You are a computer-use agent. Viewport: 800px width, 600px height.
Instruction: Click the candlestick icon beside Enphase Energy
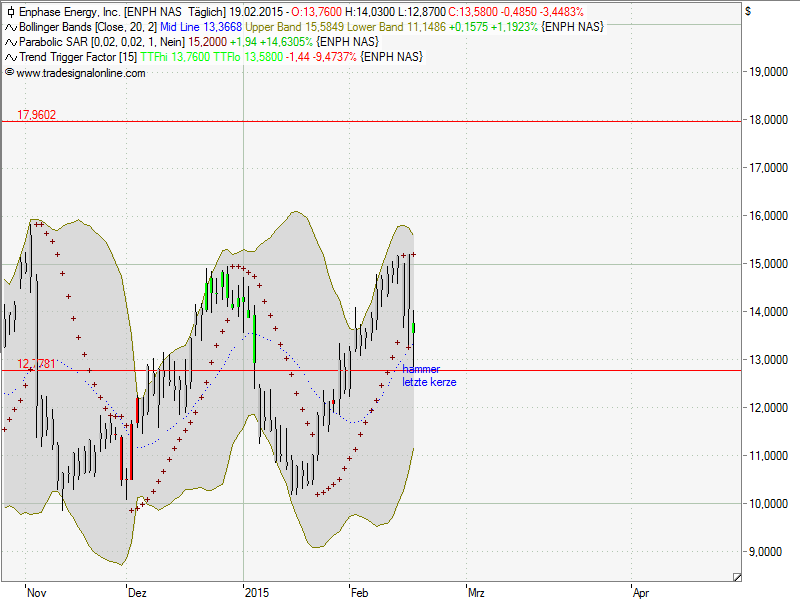10,12
